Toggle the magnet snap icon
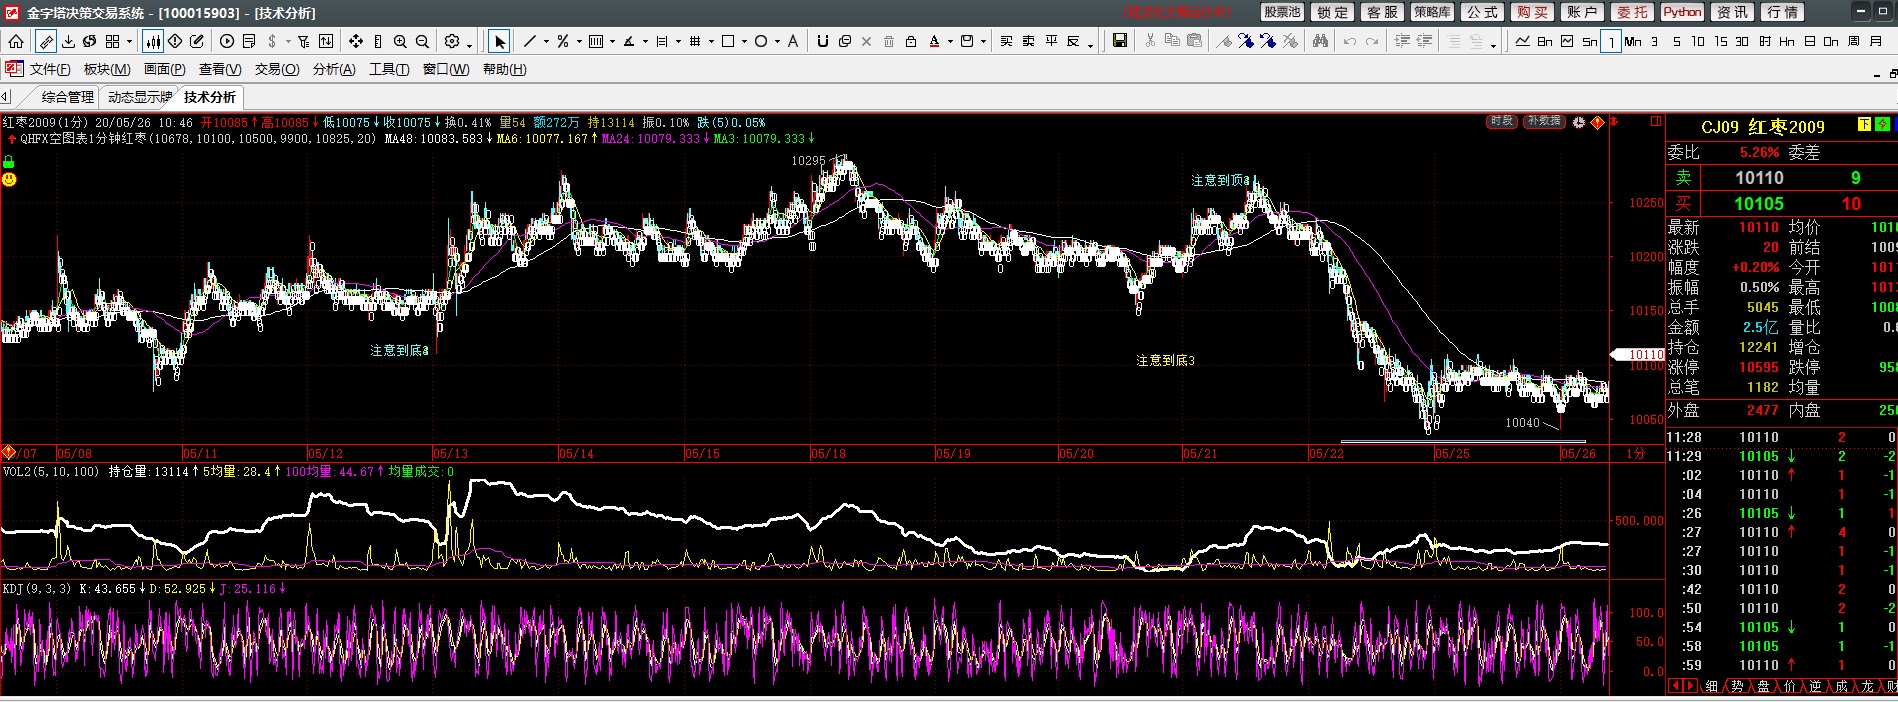Viewport: 1898px width, 702px height. coord(822,41)
